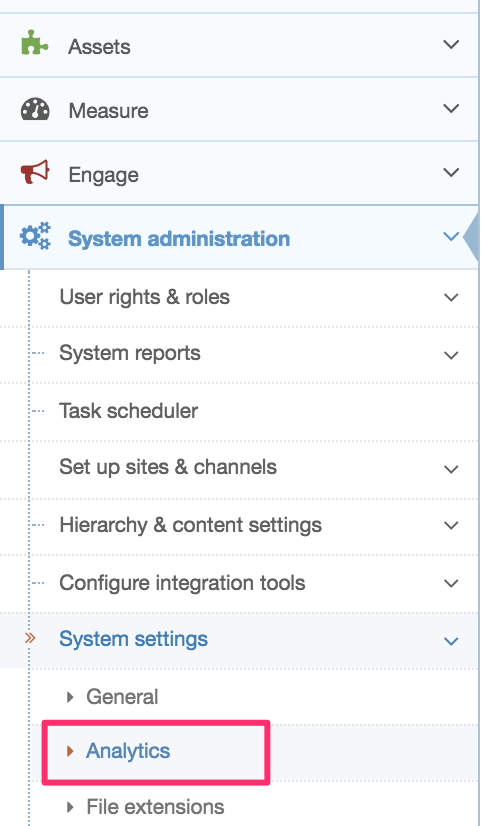
Task: Select the Analytics settings link
Action: click(x=128, y=751)
